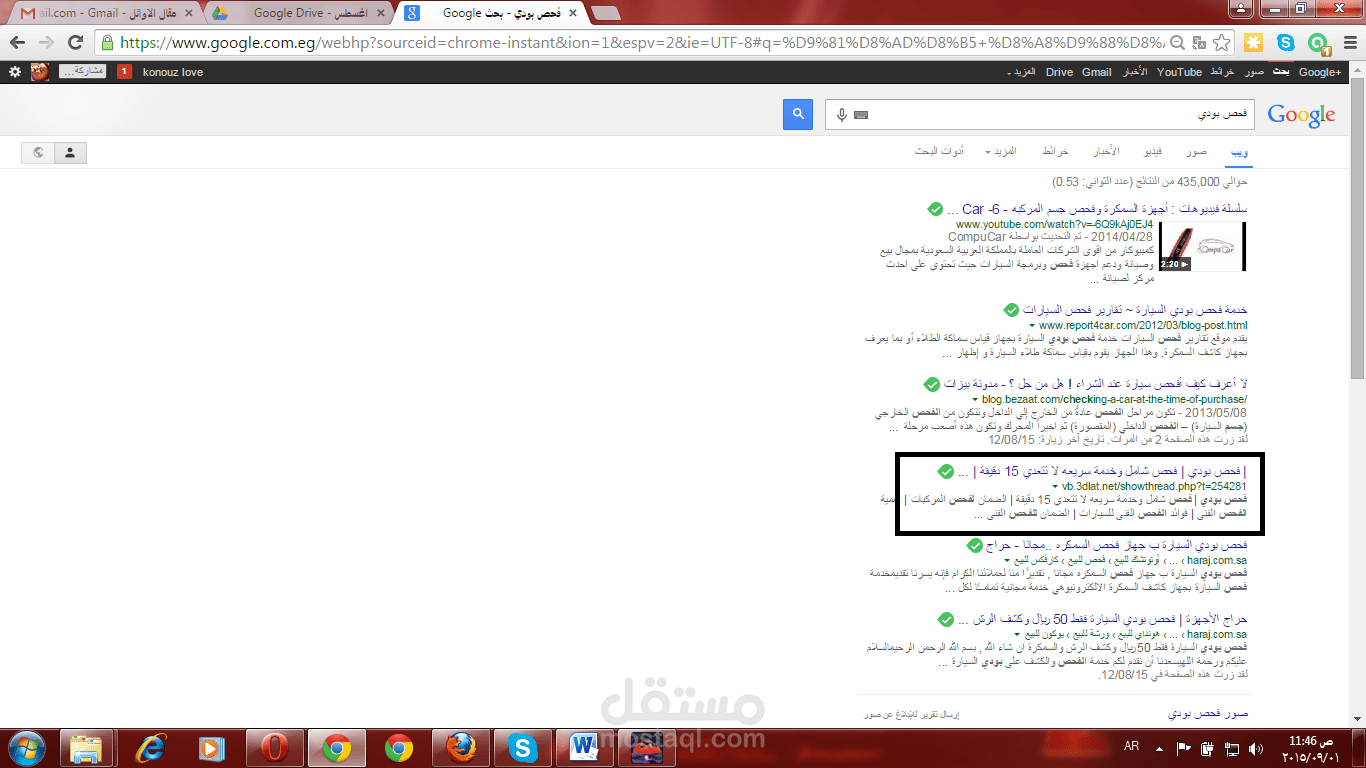Reload the page with the refresh button
This screenshot has height=768, width=1366.
[75, 42]
